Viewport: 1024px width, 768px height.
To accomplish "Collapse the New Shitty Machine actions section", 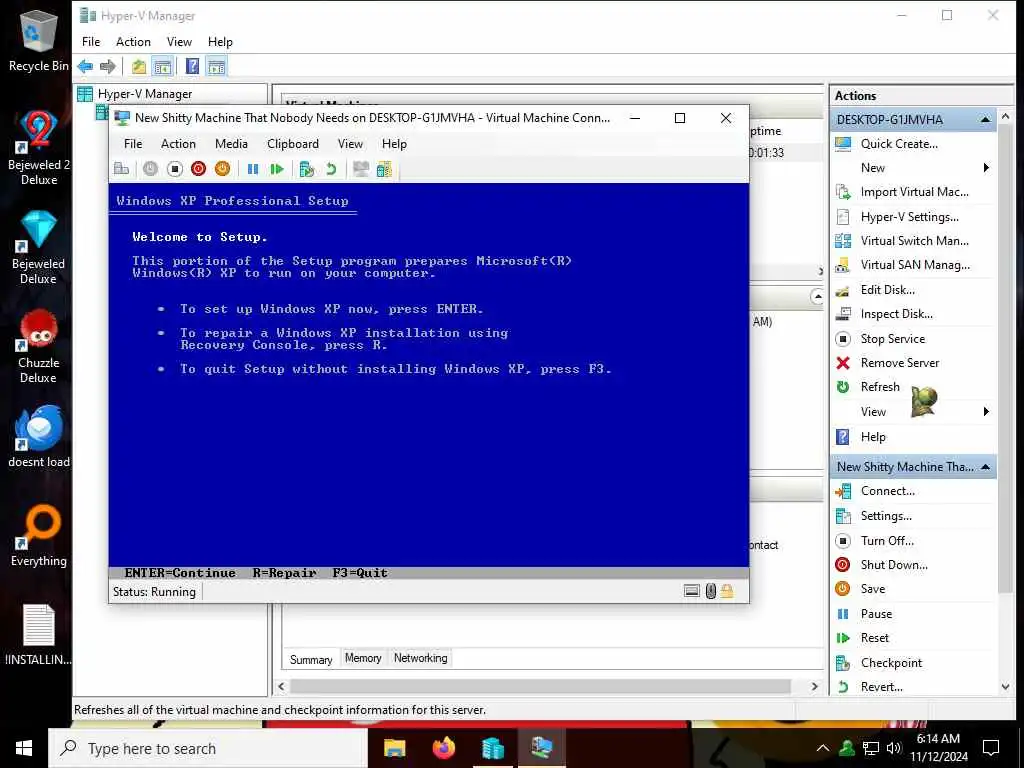I will [x=985, y=467].
